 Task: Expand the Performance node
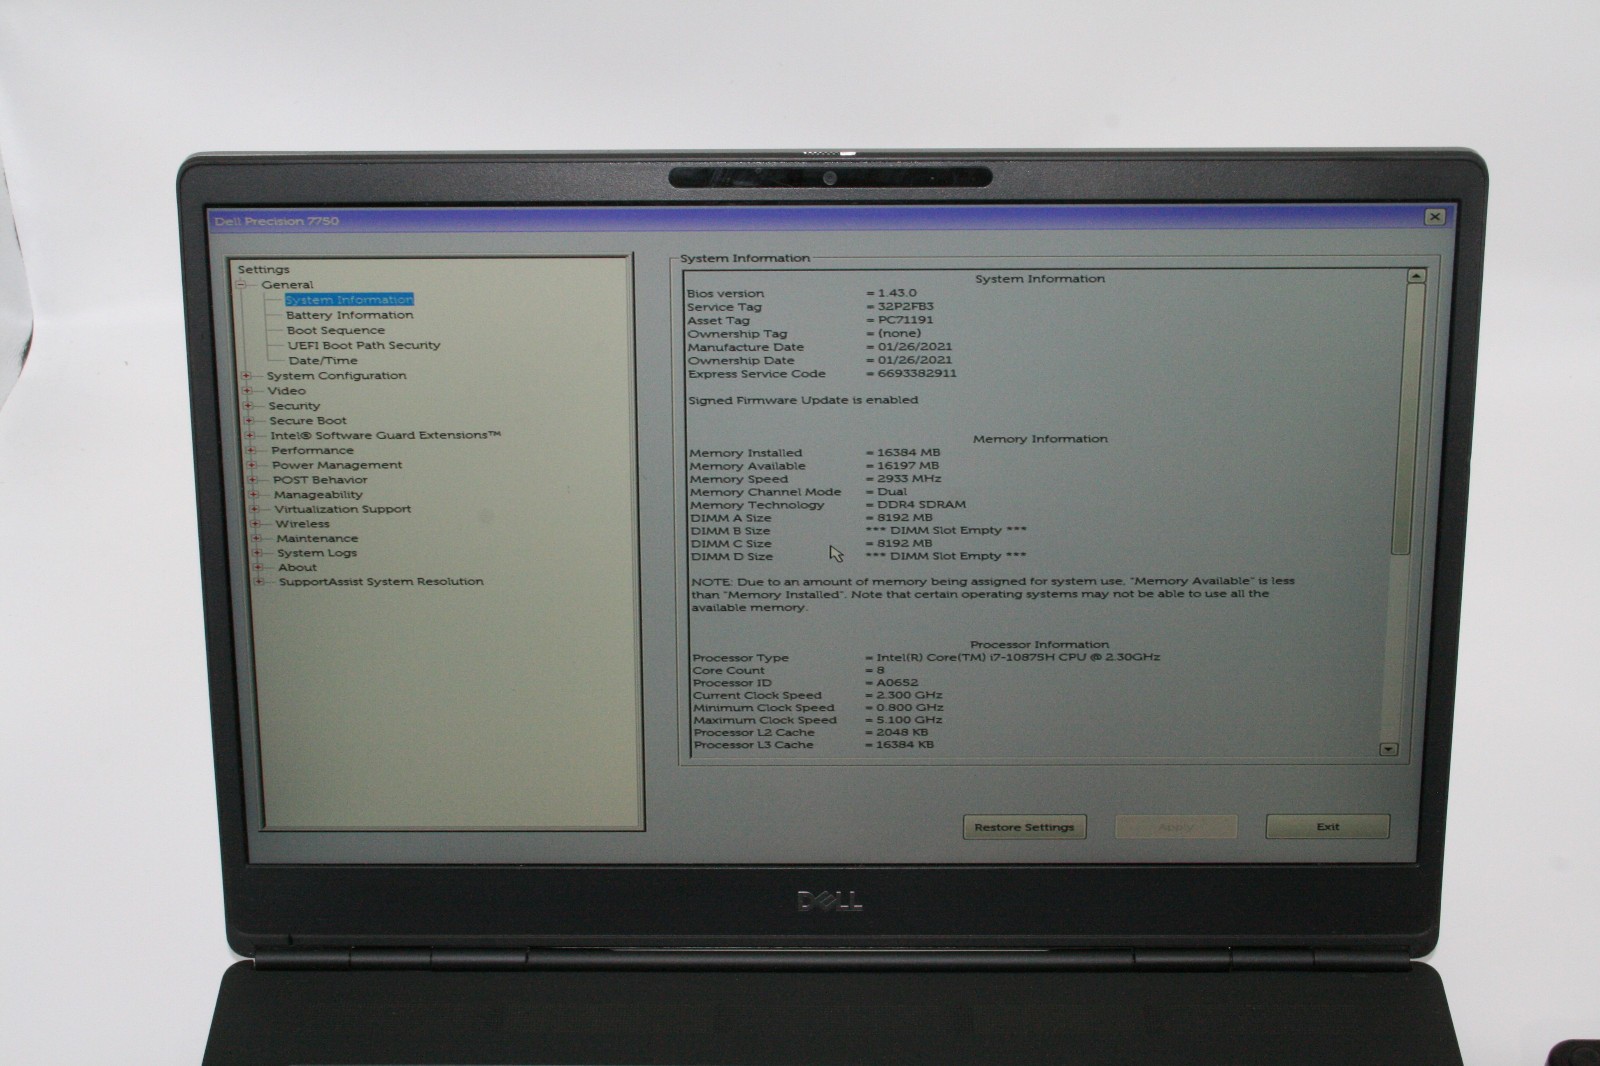pos(251,450)
